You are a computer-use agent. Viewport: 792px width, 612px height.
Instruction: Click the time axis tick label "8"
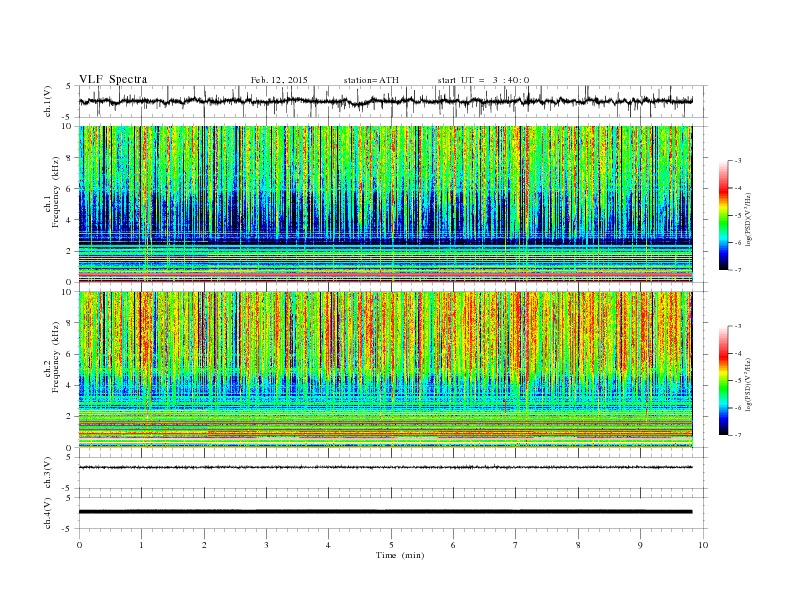[x=578, y=545]
